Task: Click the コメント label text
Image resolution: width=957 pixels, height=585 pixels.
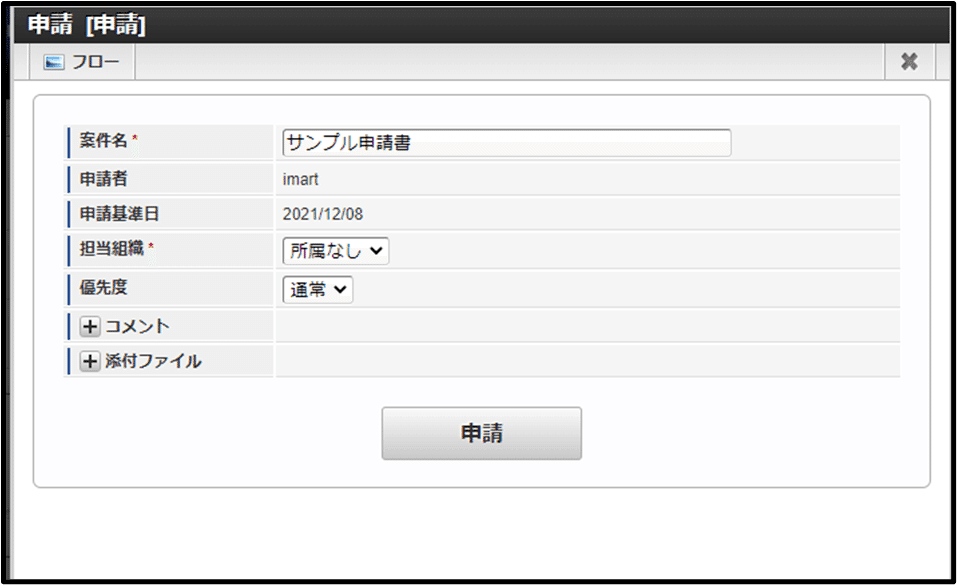Action: (137, 327)
